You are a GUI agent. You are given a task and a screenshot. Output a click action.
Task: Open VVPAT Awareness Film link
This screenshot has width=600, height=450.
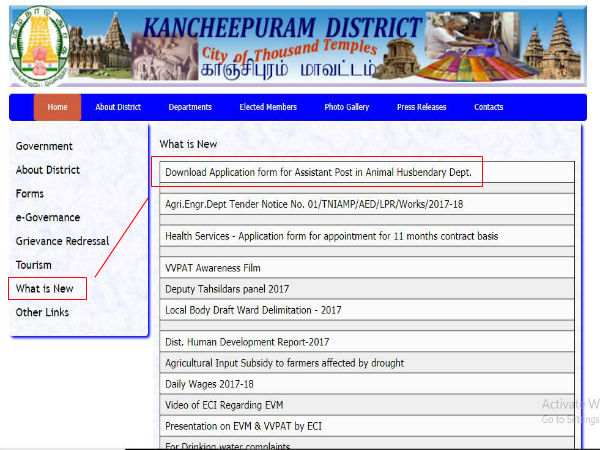[213, 268]
